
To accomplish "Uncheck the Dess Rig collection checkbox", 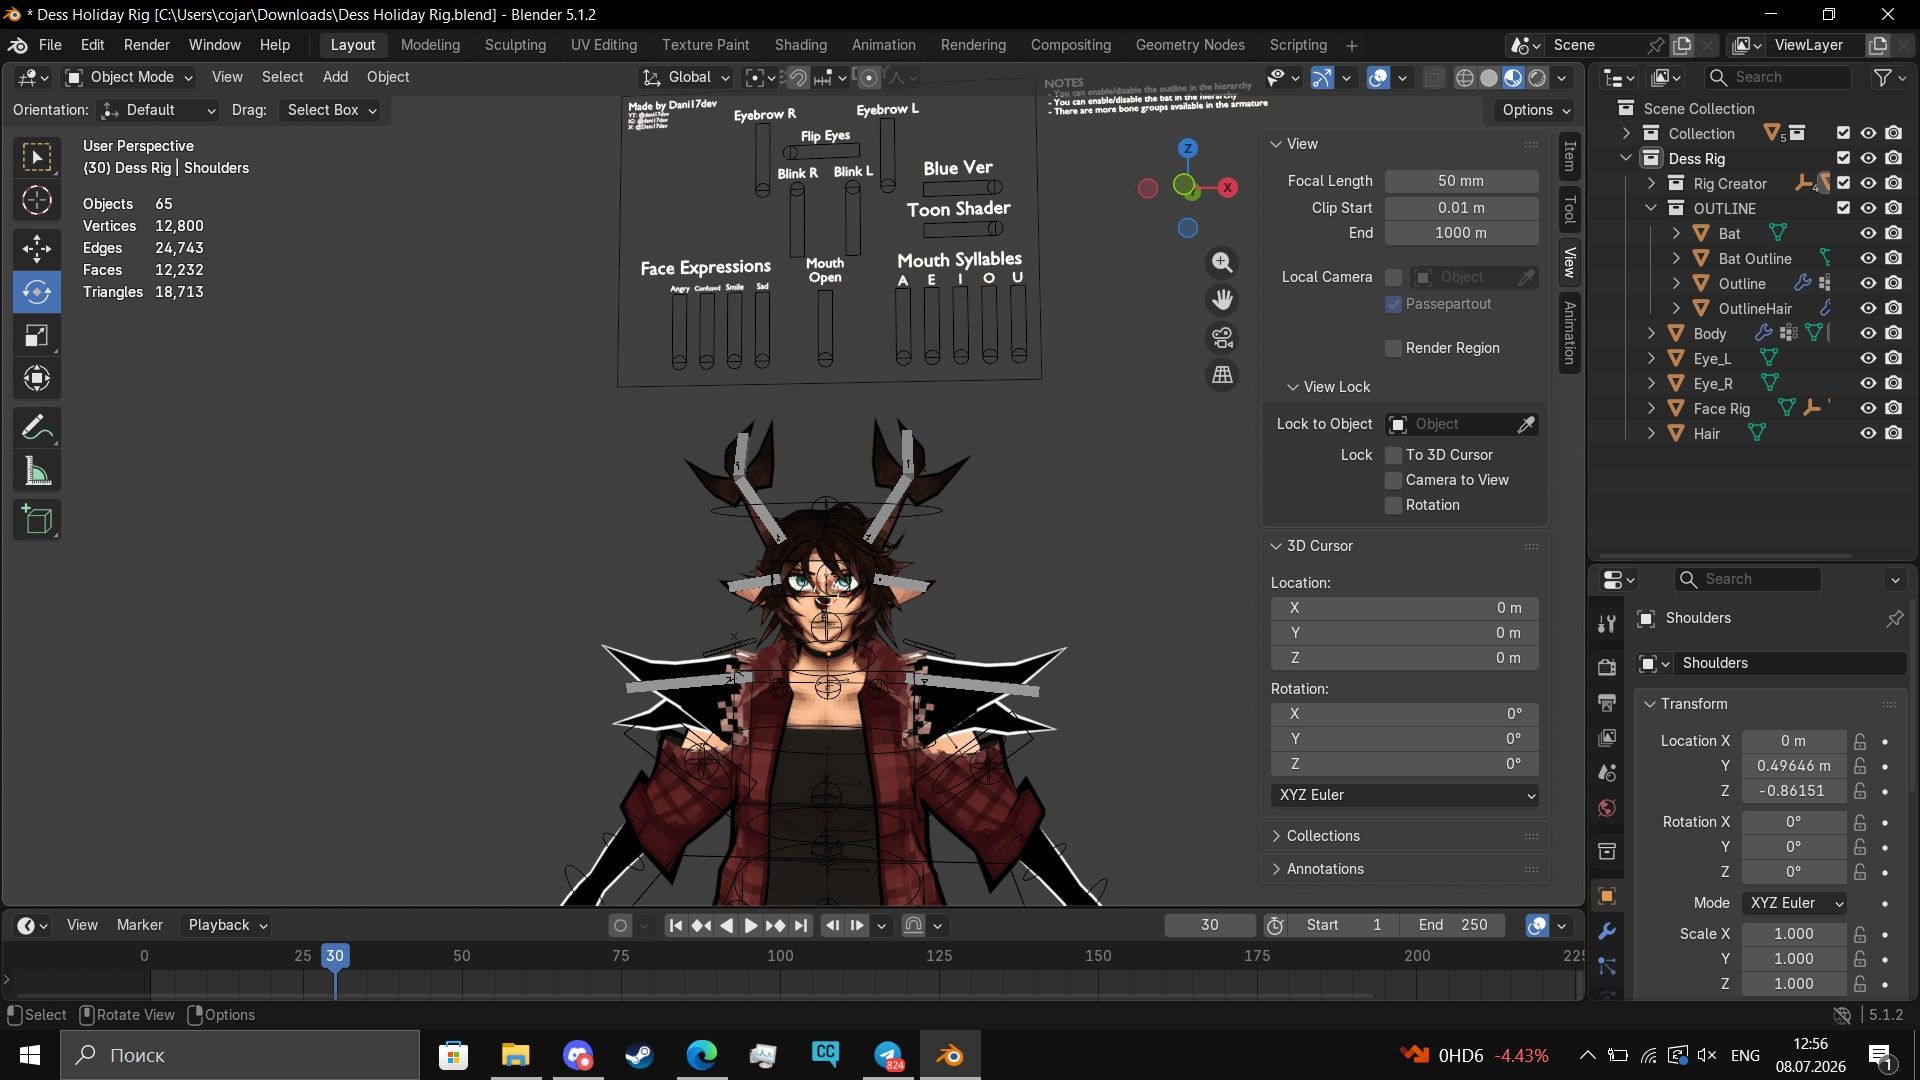I will click(x=1843, y=158).
